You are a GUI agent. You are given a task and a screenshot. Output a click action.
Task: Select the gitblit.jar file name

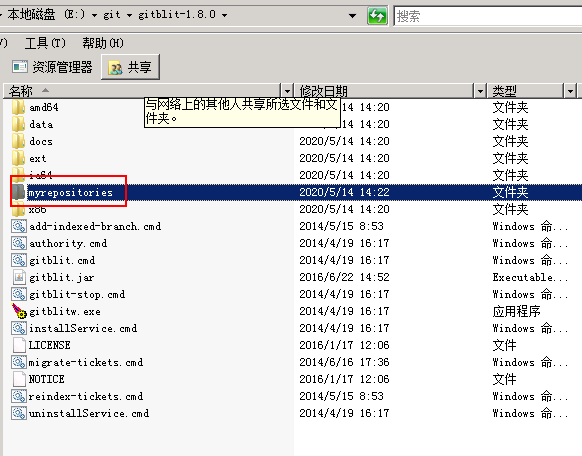click(x=62, y=278)
